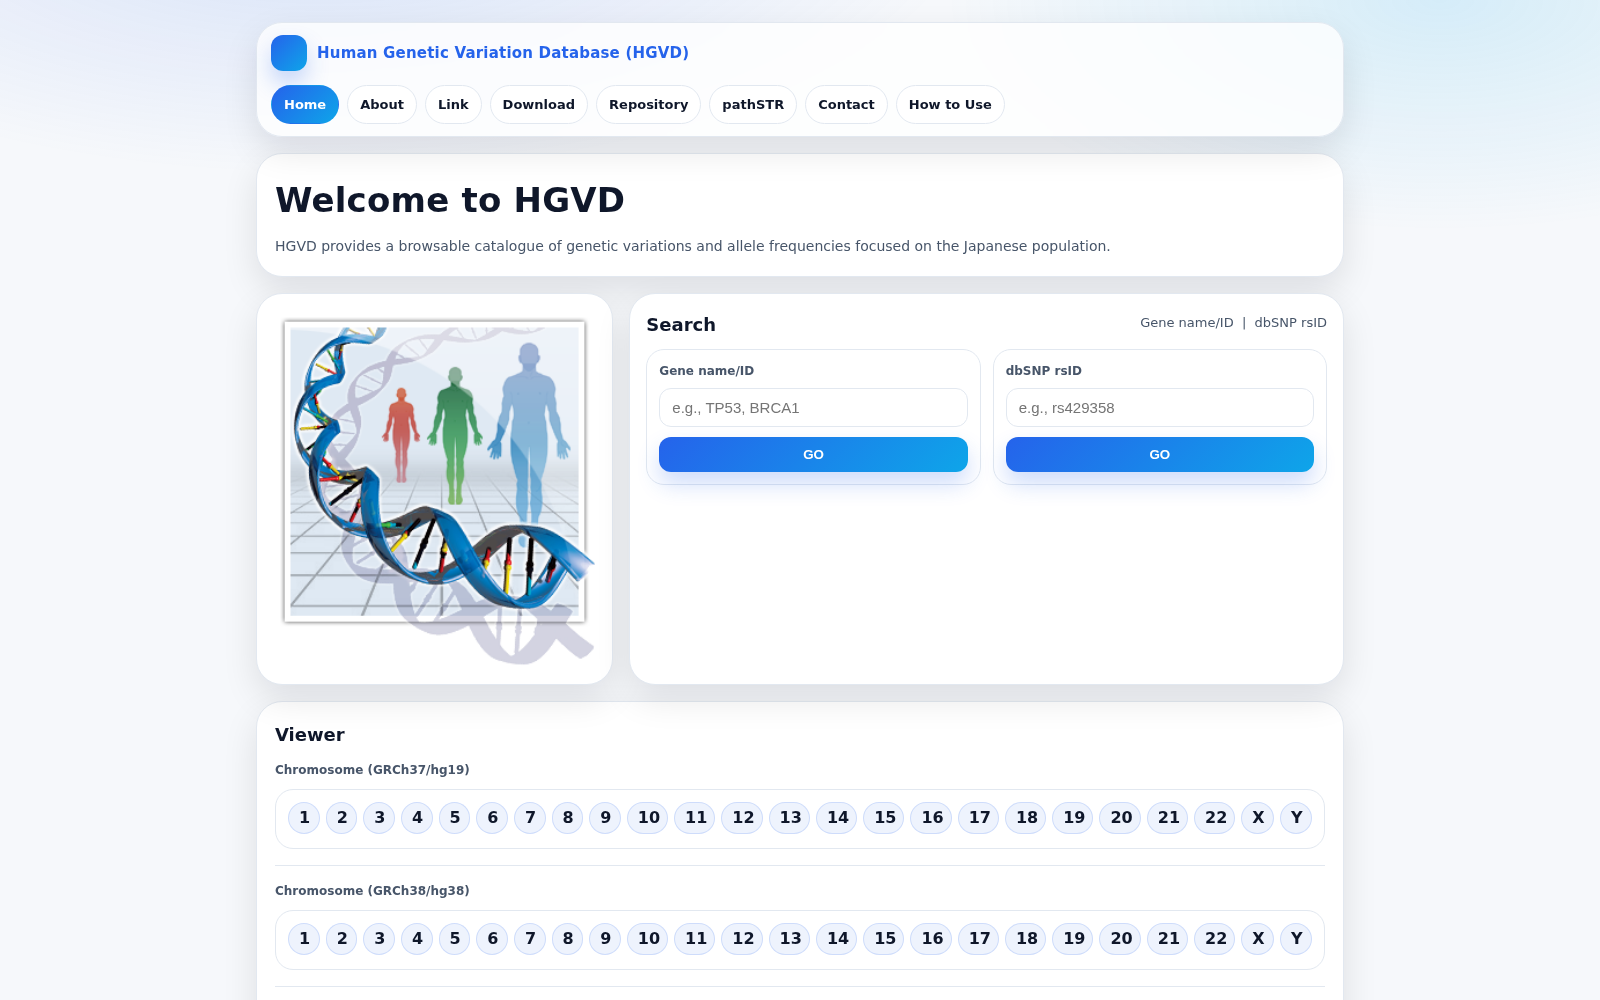Viewport: 1600px width, 1000px height.
Task: Select chromosome 19 in GRCh38/hg38
Action: pos(1074,939)
